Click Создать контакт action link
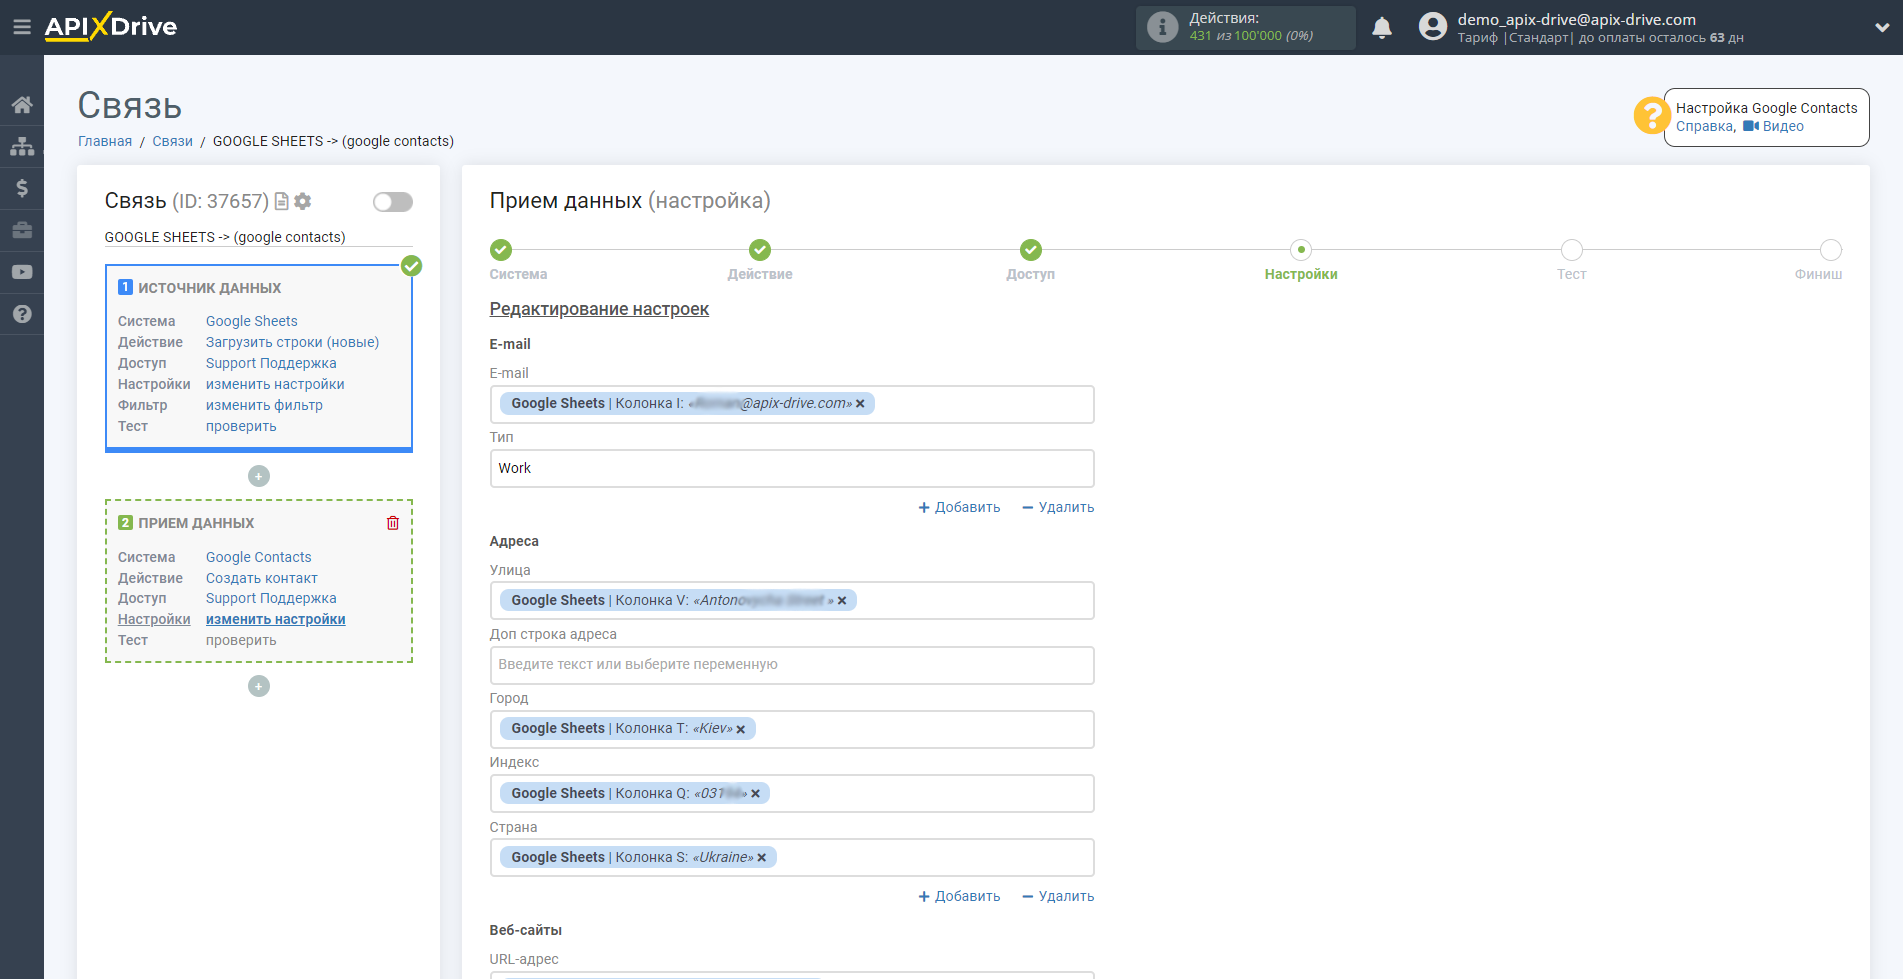1903x979 pixels. tap(262, 579)
